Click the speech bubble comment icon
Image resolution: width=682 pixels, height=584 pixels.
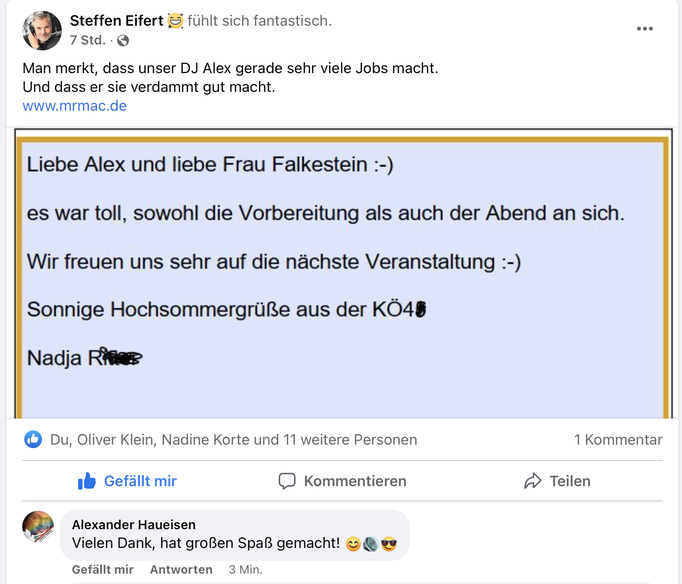click(287, 481)
